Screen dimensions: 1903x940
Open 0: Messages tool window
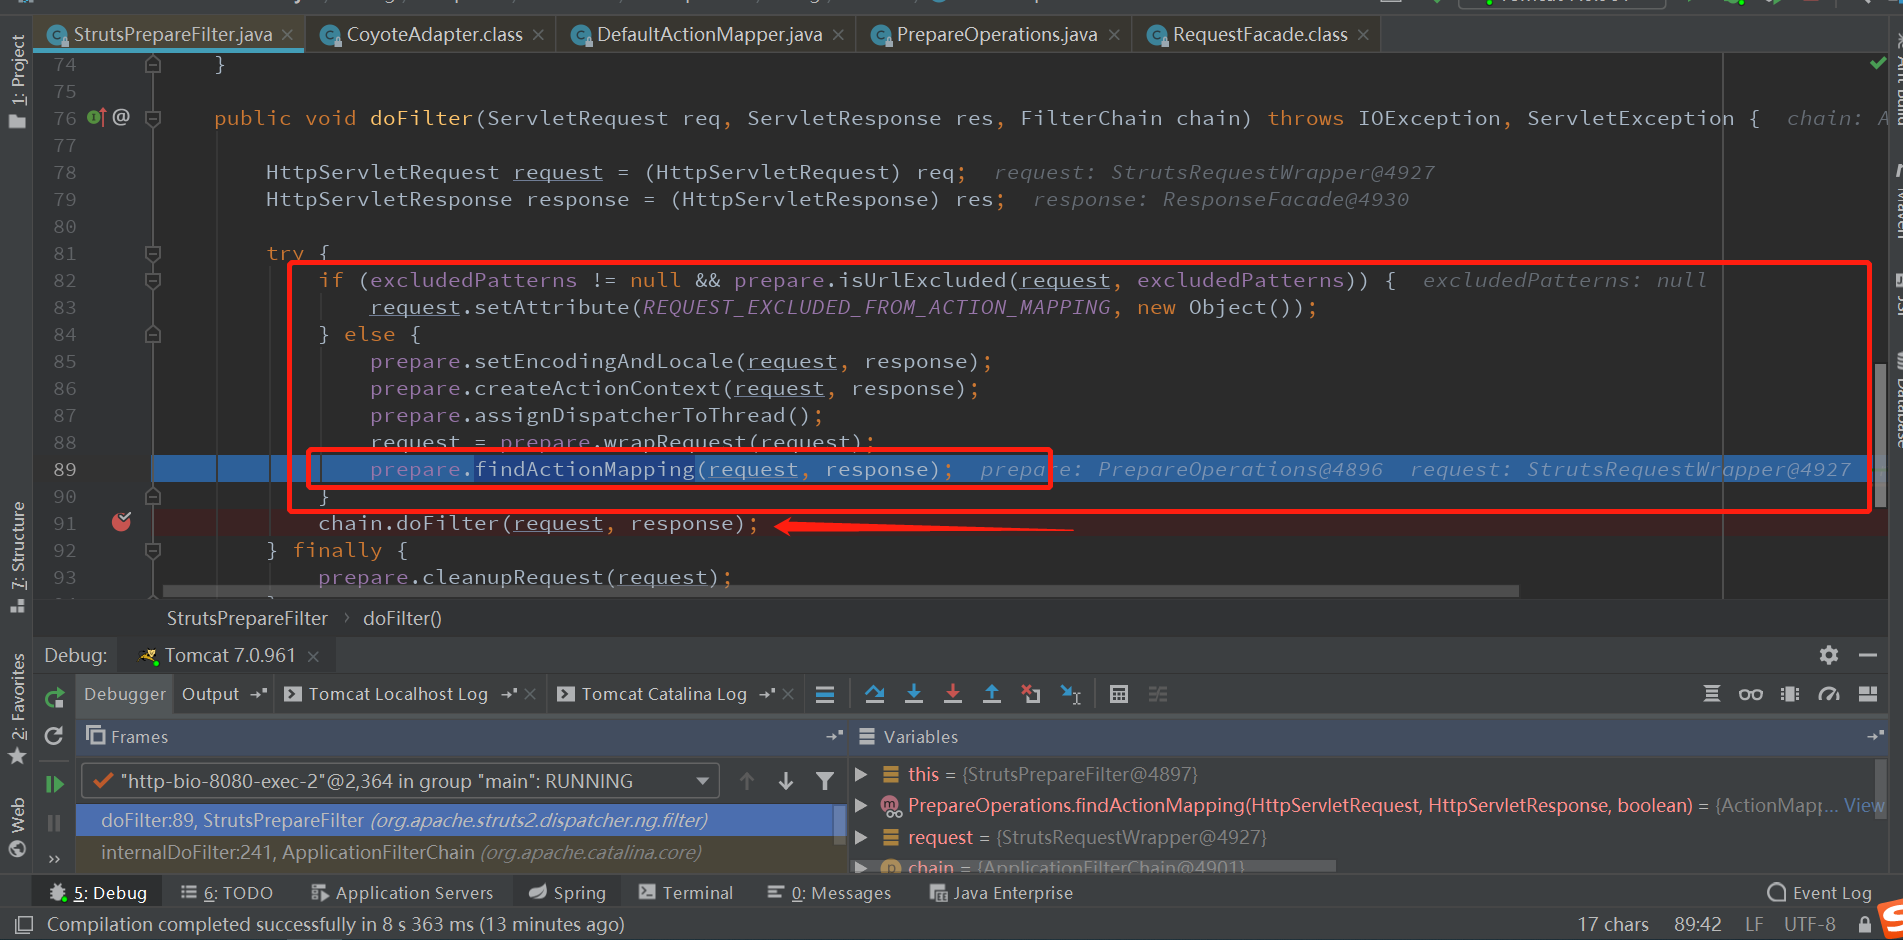click(x=829, y=892)
